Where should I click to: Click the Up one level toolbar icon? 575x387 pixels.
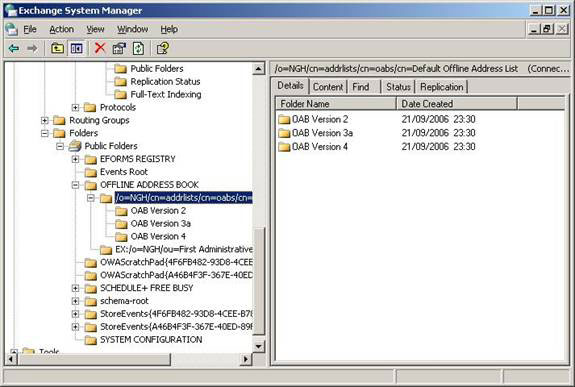58,48
